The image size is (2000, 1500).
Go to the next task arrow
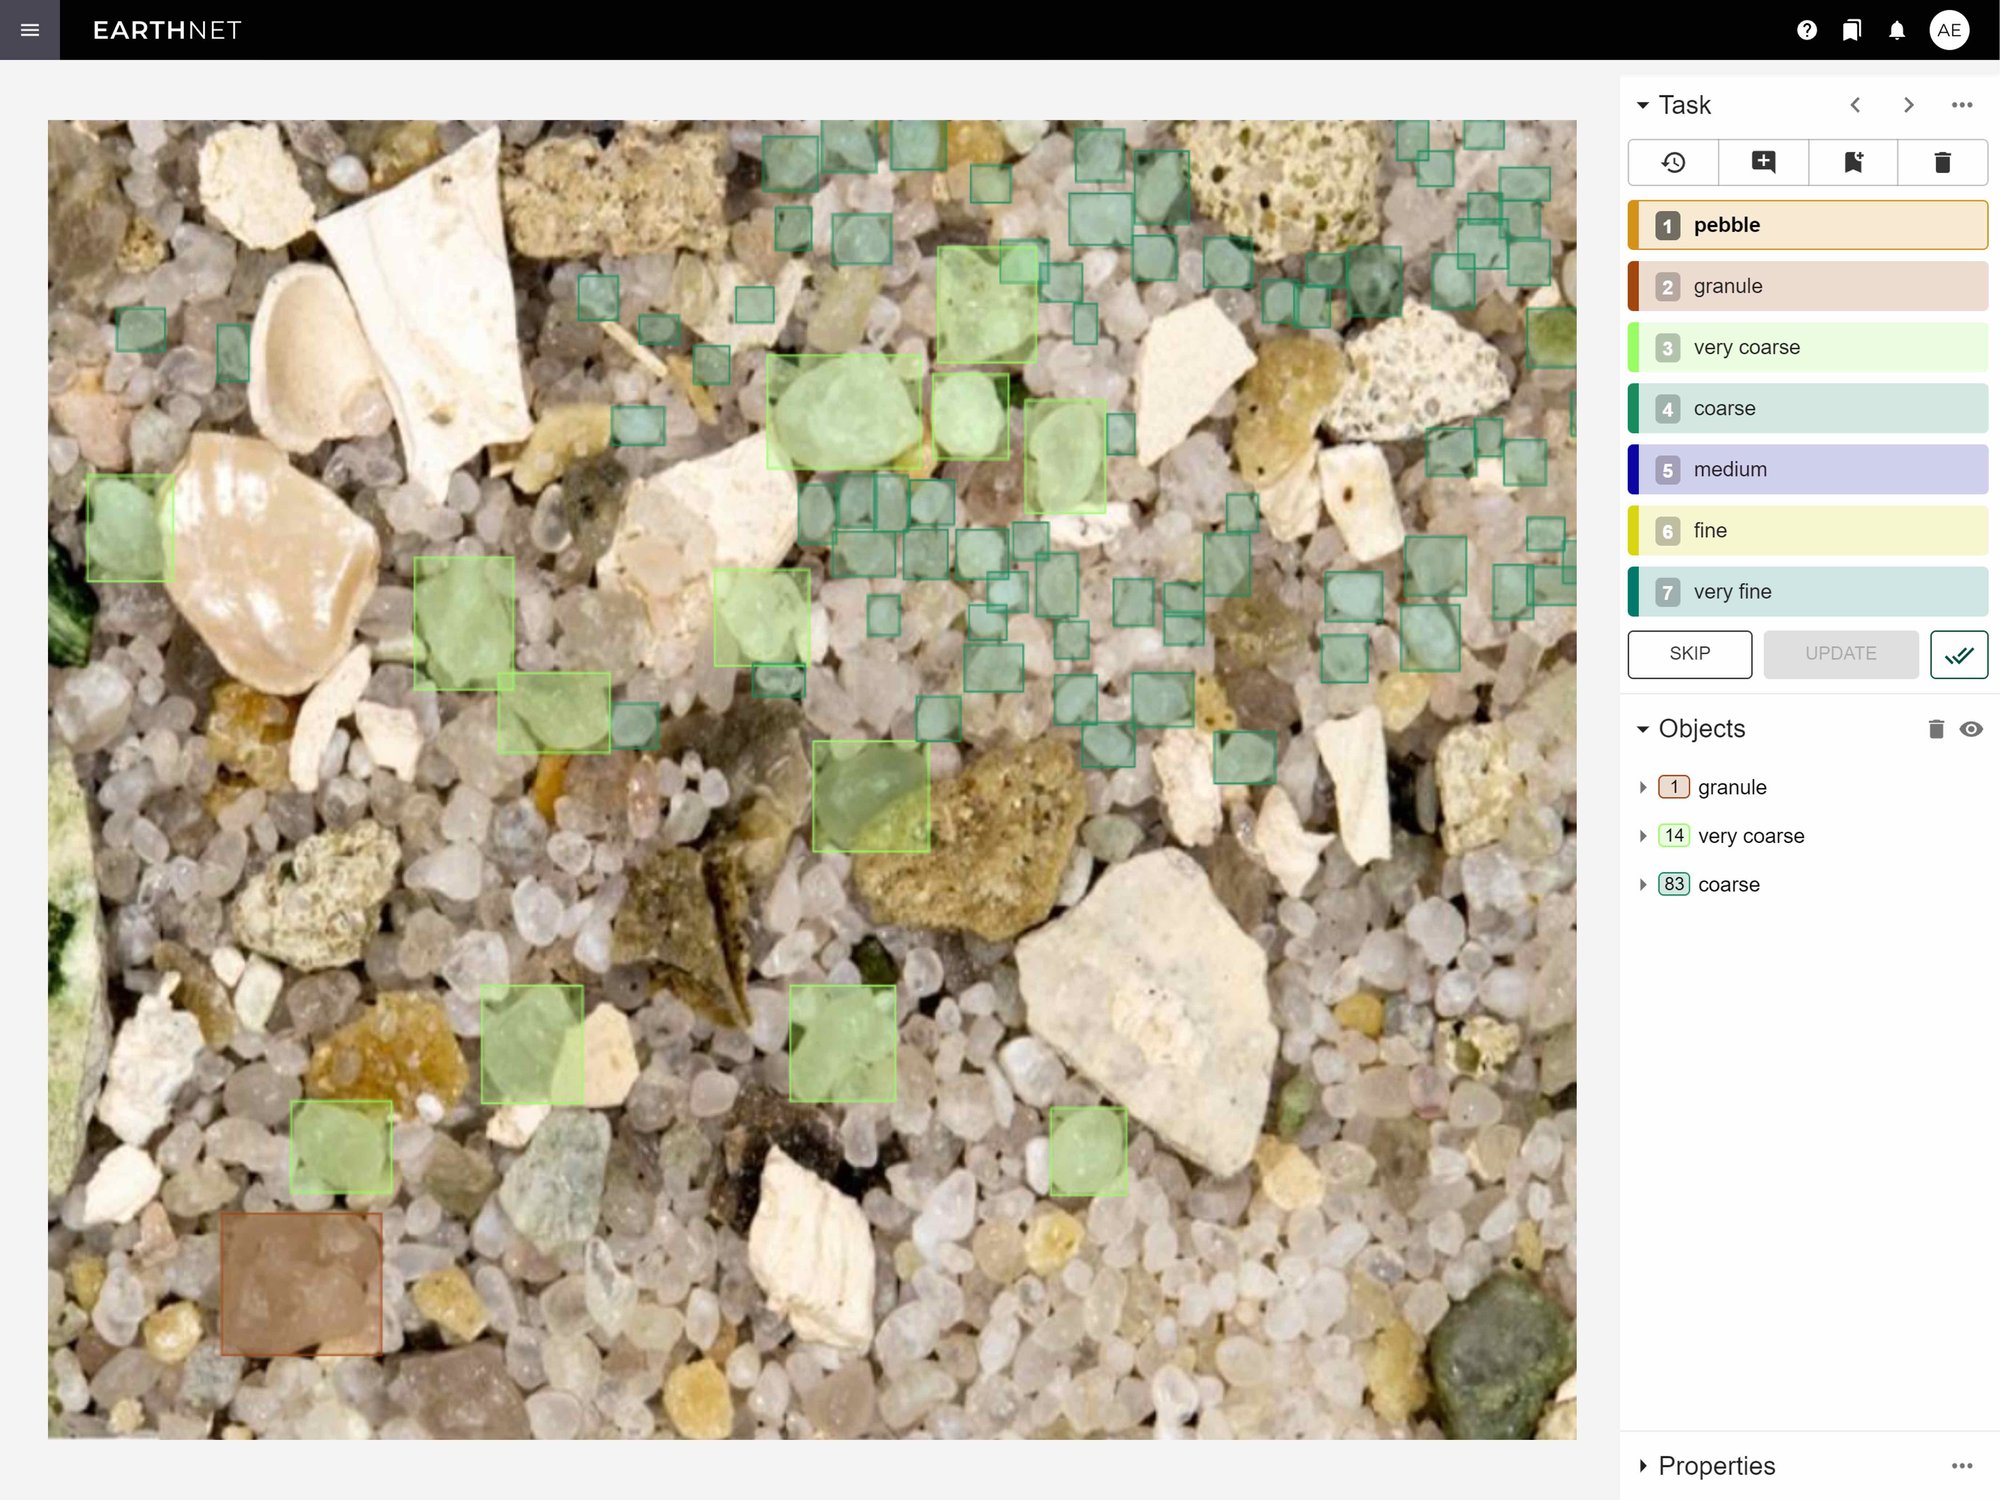coord(1908,105)
